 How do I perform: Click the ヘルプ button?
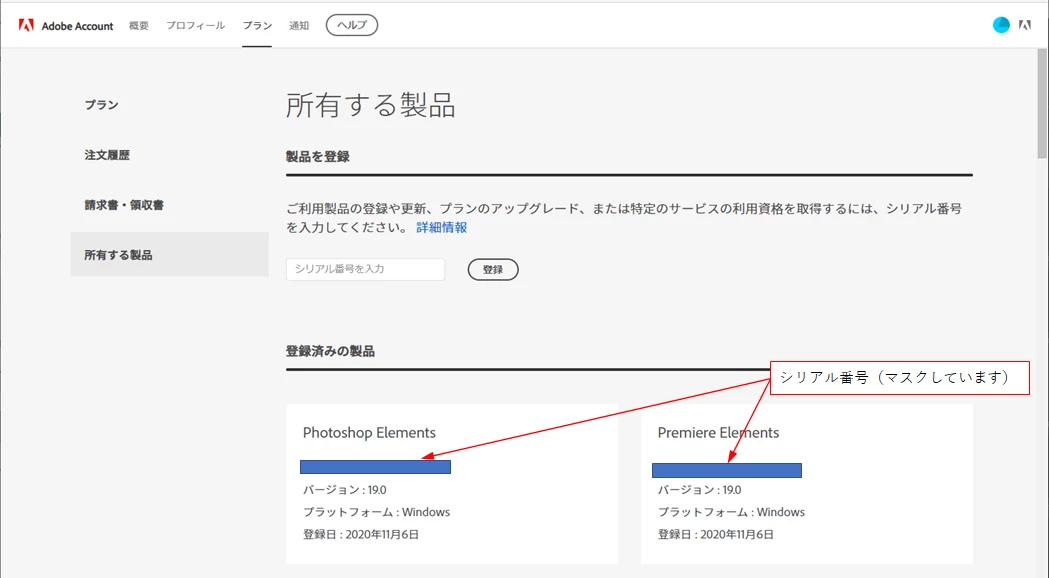pyautogui.click(x=352, y=25)
